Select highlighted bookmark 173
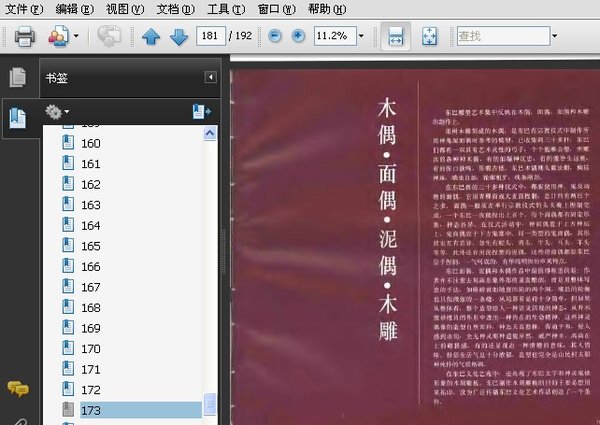This screenshot has height=425, width=600. [x=141, y=410]
